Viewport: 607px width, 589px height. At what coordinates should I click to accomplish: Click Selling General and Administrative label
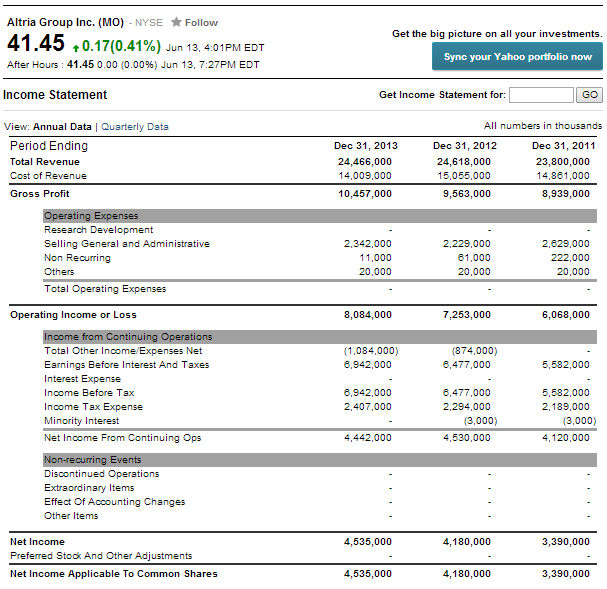coord(127,244)
